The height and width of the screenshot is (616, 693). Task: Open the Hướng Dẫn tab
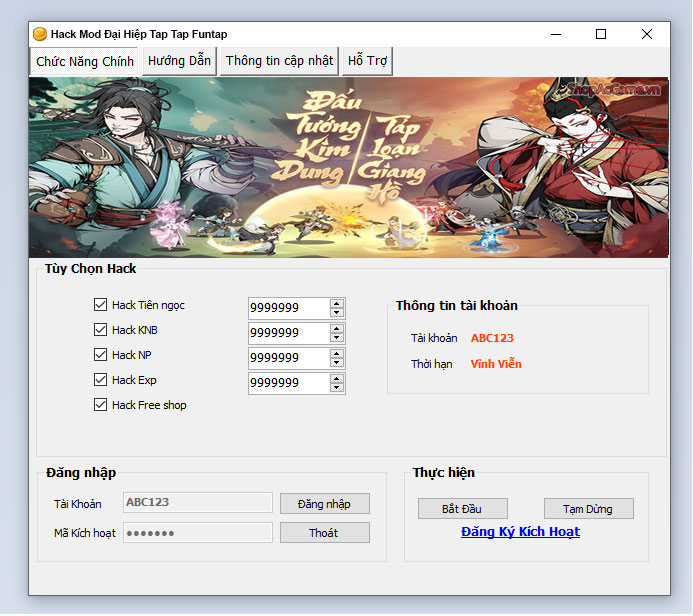pos(179,61)
